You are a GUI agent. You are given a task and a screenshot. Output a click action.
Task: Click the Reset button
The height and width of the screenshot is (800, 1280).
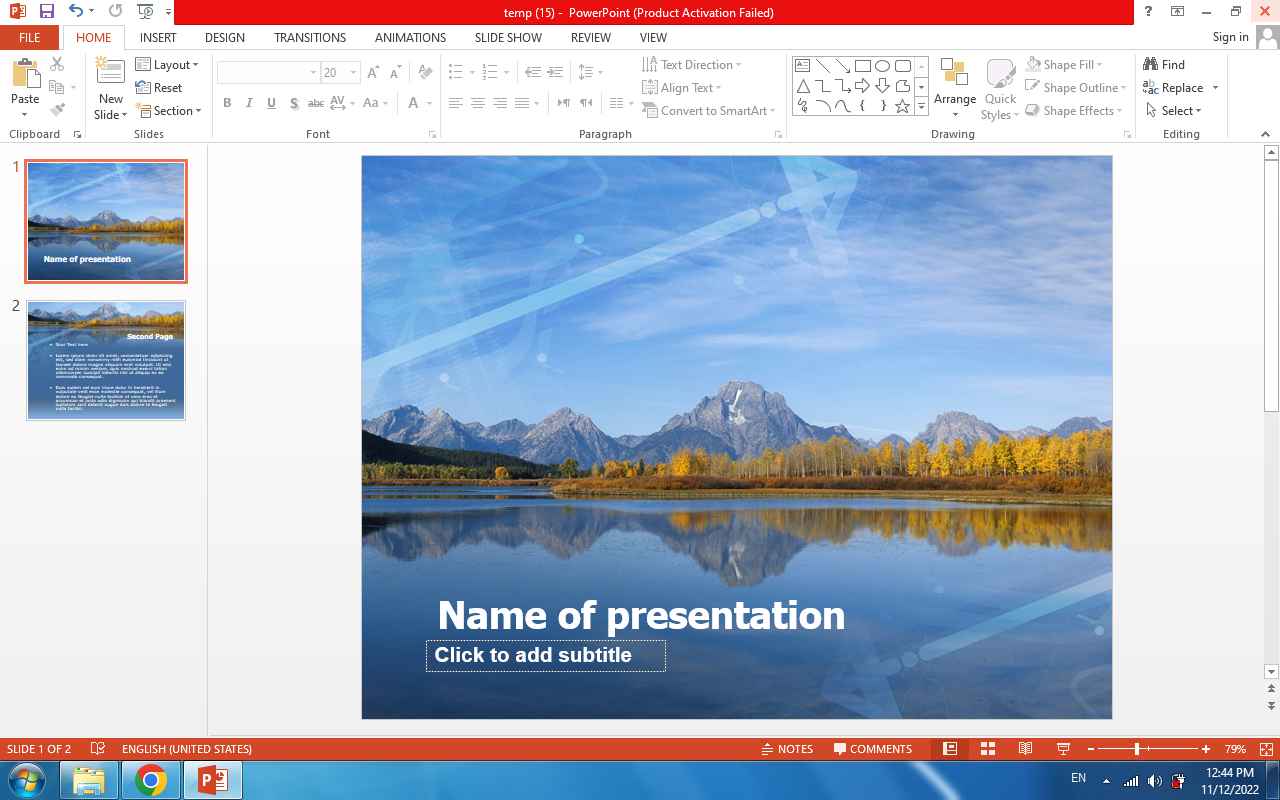(159, 88)
